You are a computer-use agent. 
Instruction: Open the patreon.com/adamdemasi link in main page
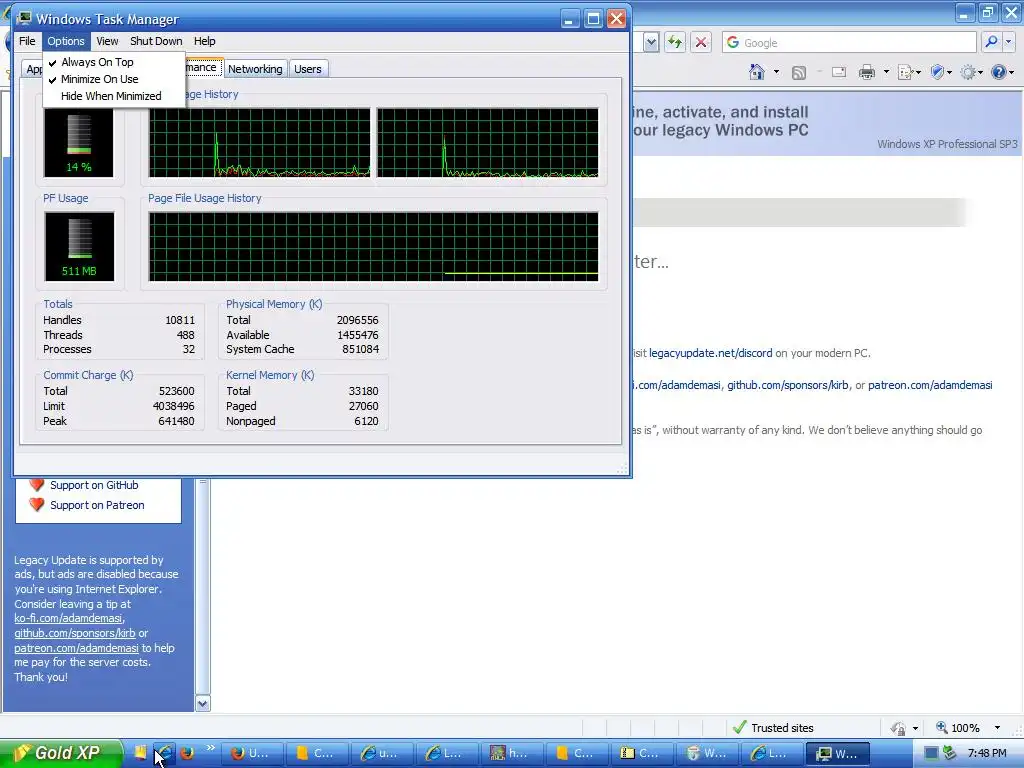point(930,385)
